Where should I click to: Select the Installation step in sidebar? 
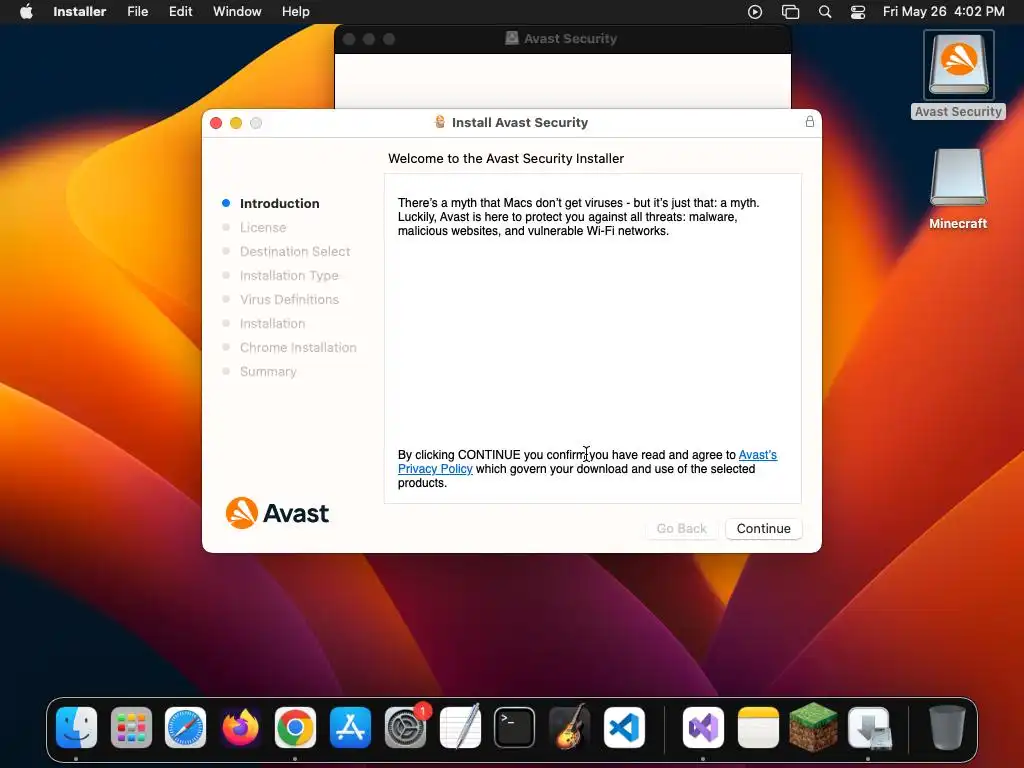[272, 323]
